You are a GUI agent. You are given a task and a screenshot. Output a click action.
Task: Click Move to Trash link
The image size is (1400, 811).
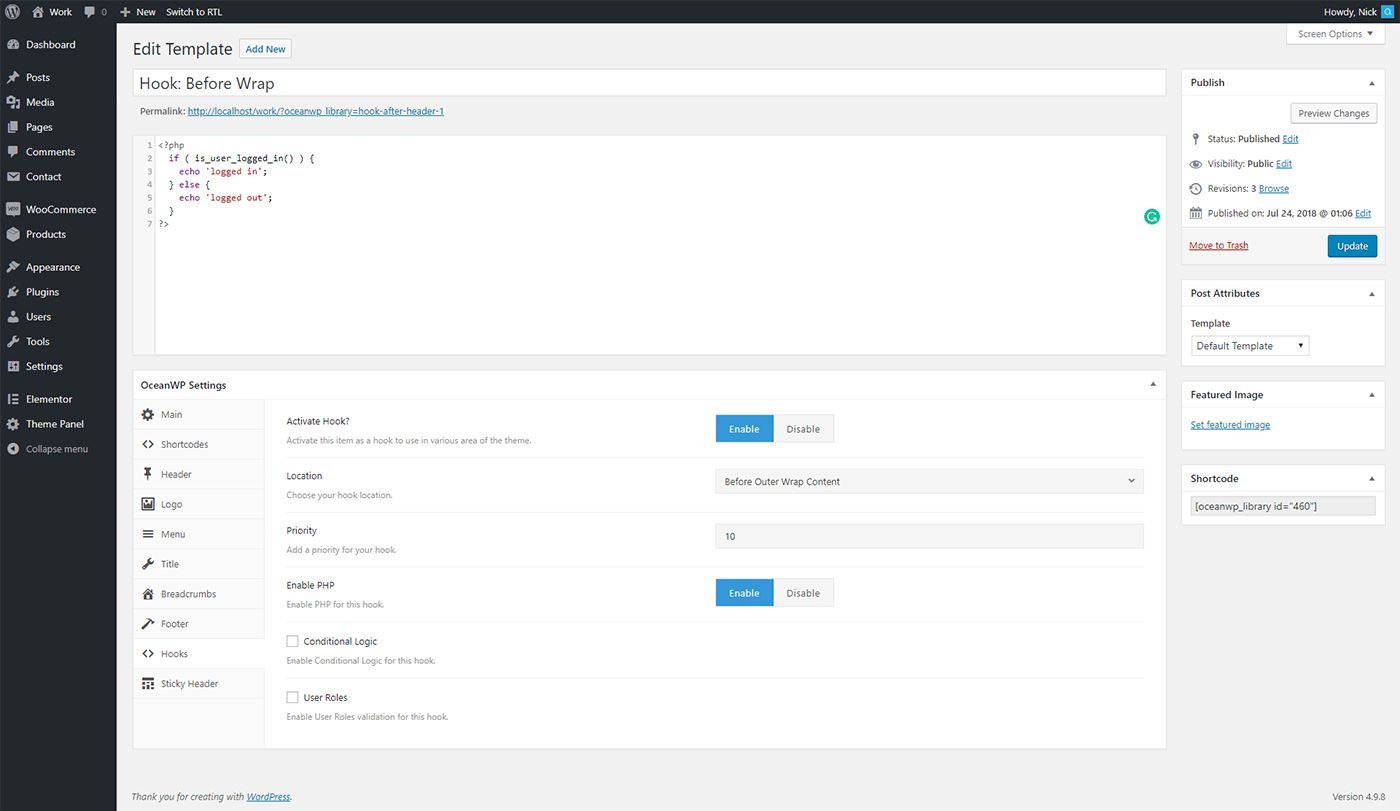[x=1218, y=246]
